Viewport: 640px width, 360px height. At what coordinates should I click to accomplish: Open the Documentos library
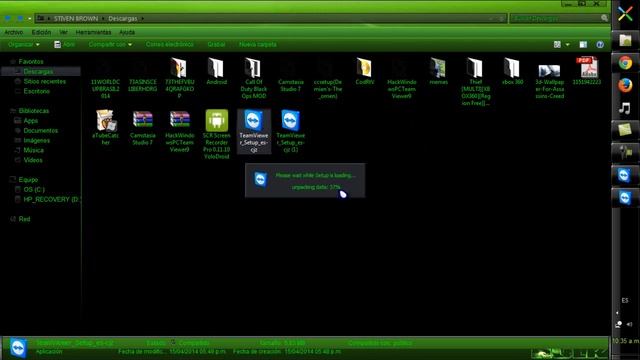(40, 131)
